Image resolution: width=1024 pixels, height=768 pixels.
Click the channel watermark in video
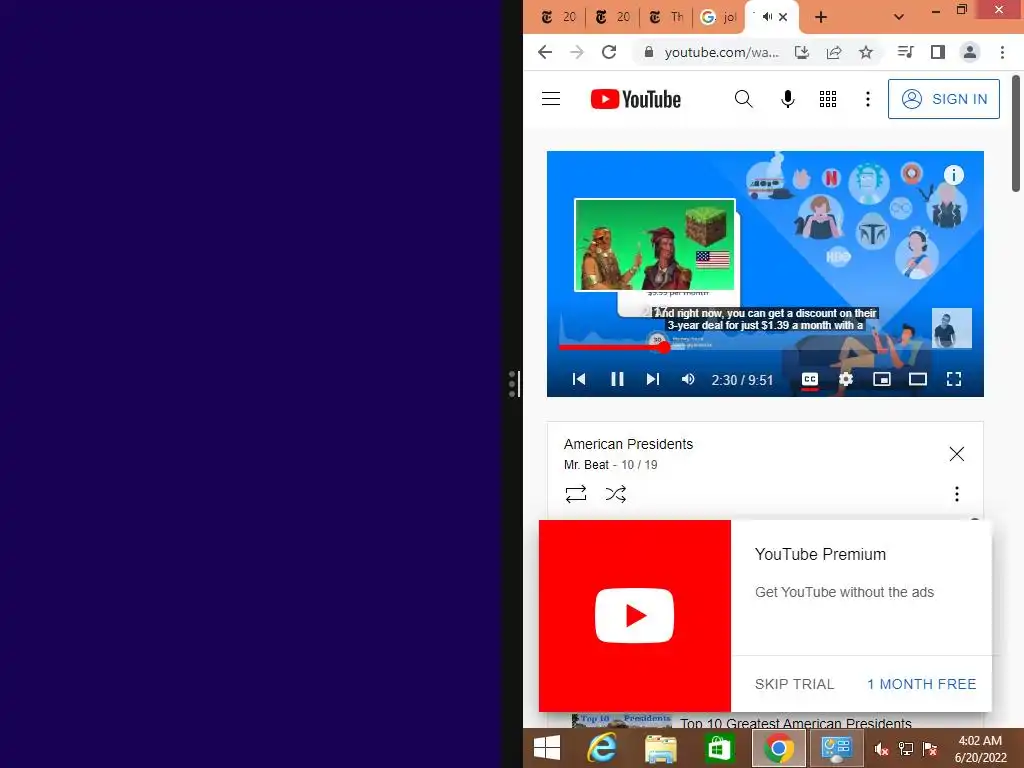click(x=952, y=328)
